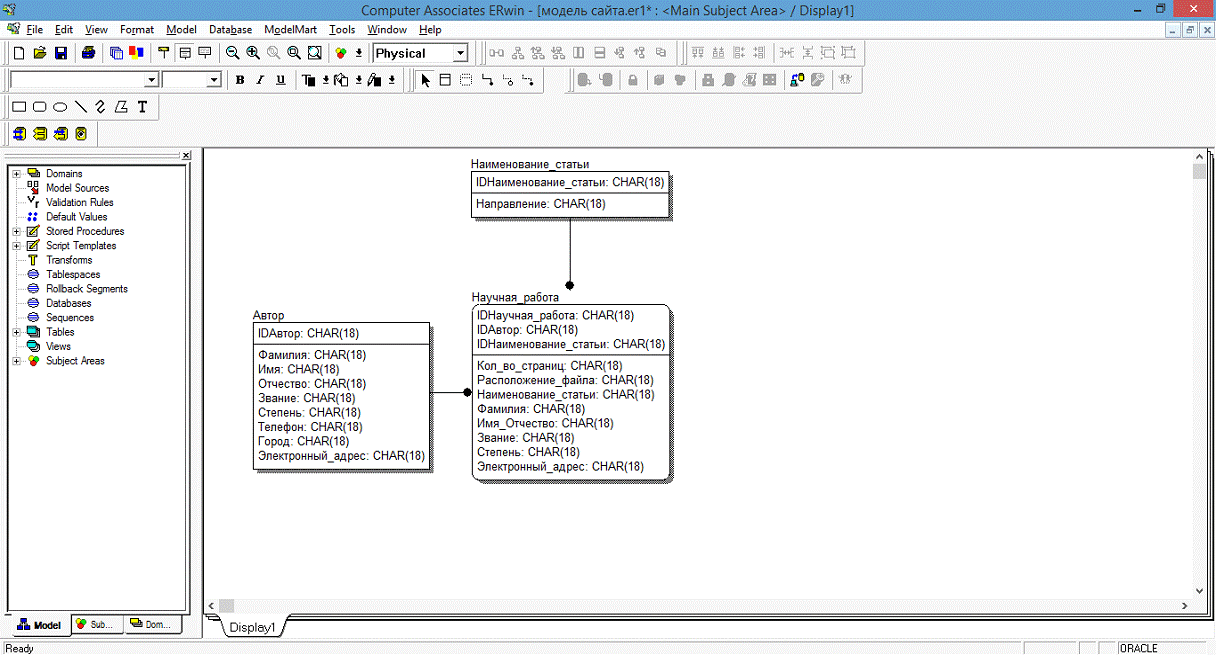Select the Автор entity title
Image resolution: width=1216 pixels, height=655 pixels.
[268, 316]
